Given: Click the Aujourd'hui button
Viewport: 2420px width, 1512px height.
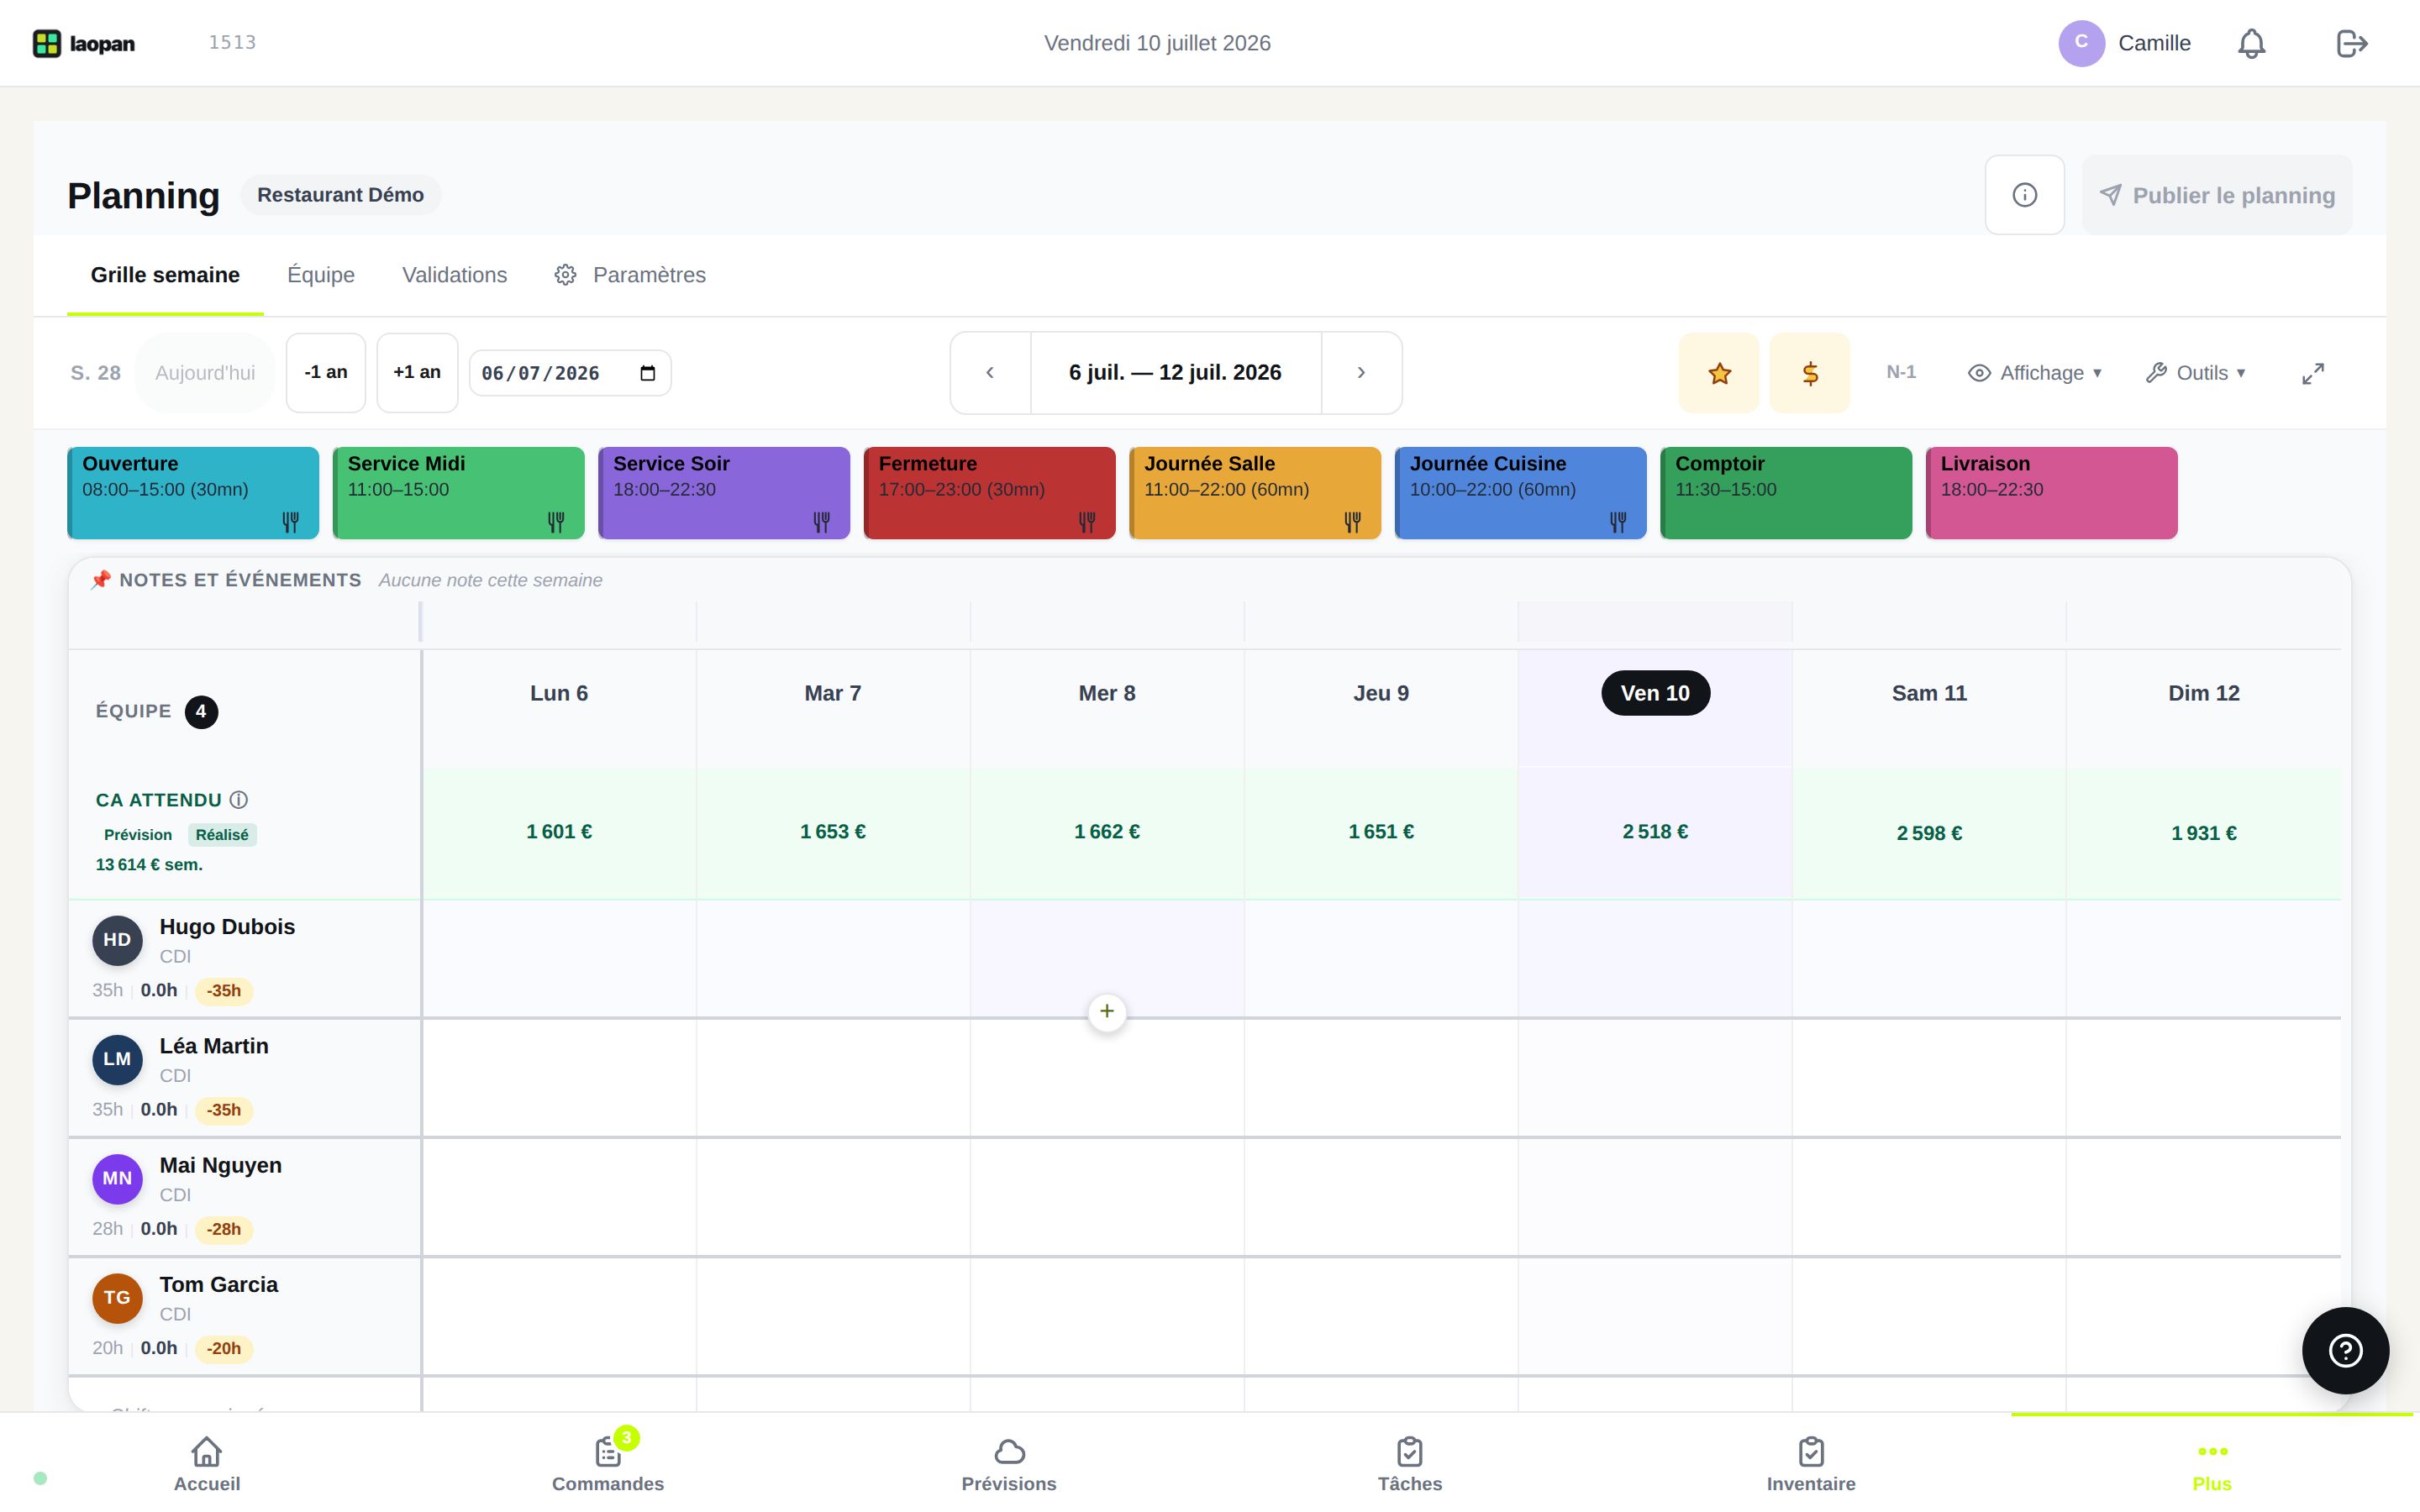Looking at the screenshot, I should click(x=205, y=373).
